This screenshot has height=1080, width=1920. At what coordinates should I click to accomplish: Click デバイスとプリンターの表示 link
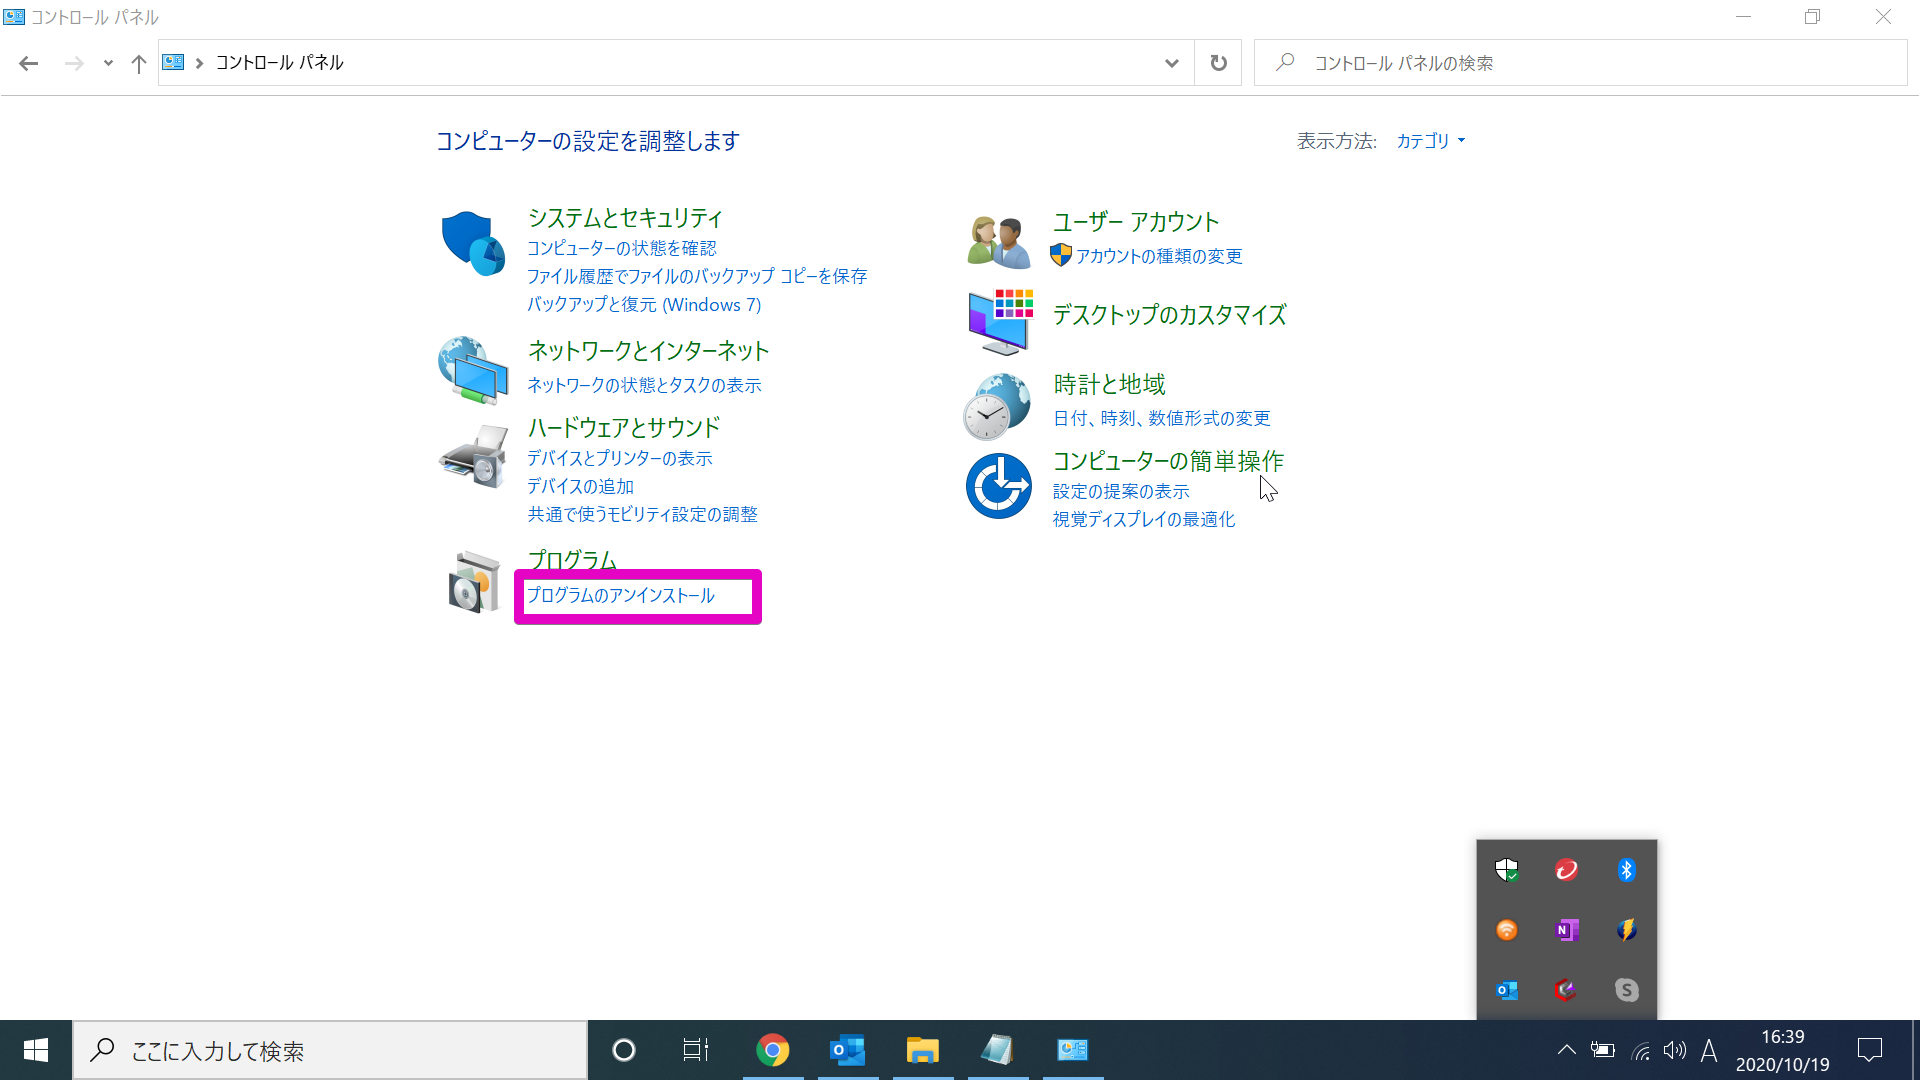[620, 458]
